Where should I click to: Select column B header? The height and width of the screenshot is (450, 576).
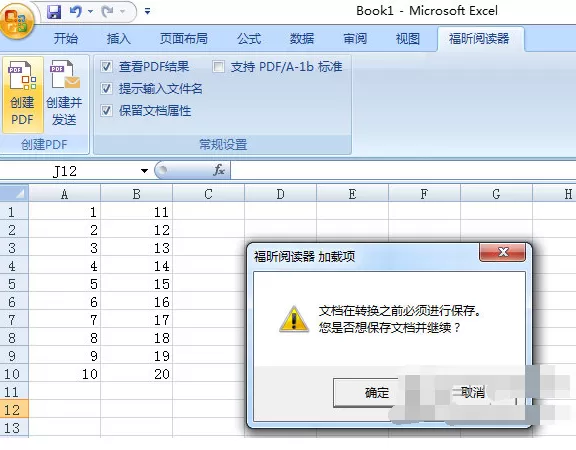tap(136, 194)
